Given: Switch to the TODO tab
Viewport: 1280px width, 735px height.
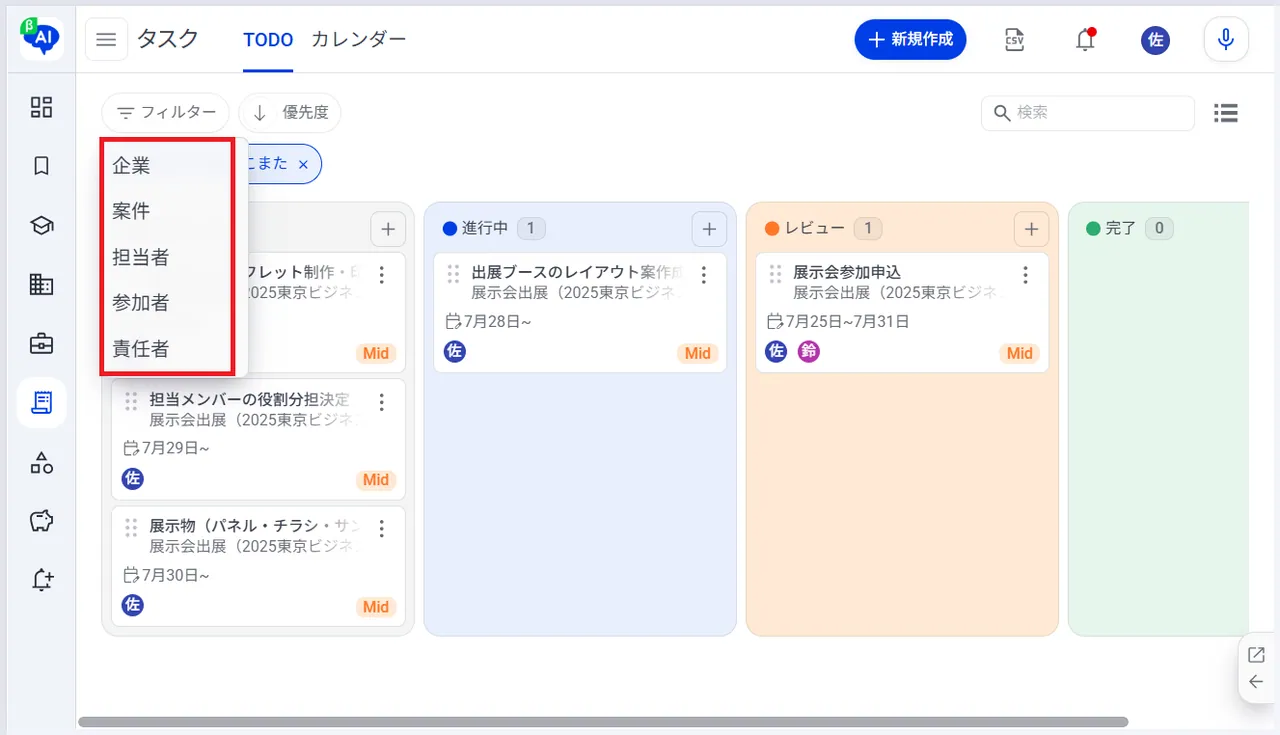Looking at the screenshot, I should (268, 40).
